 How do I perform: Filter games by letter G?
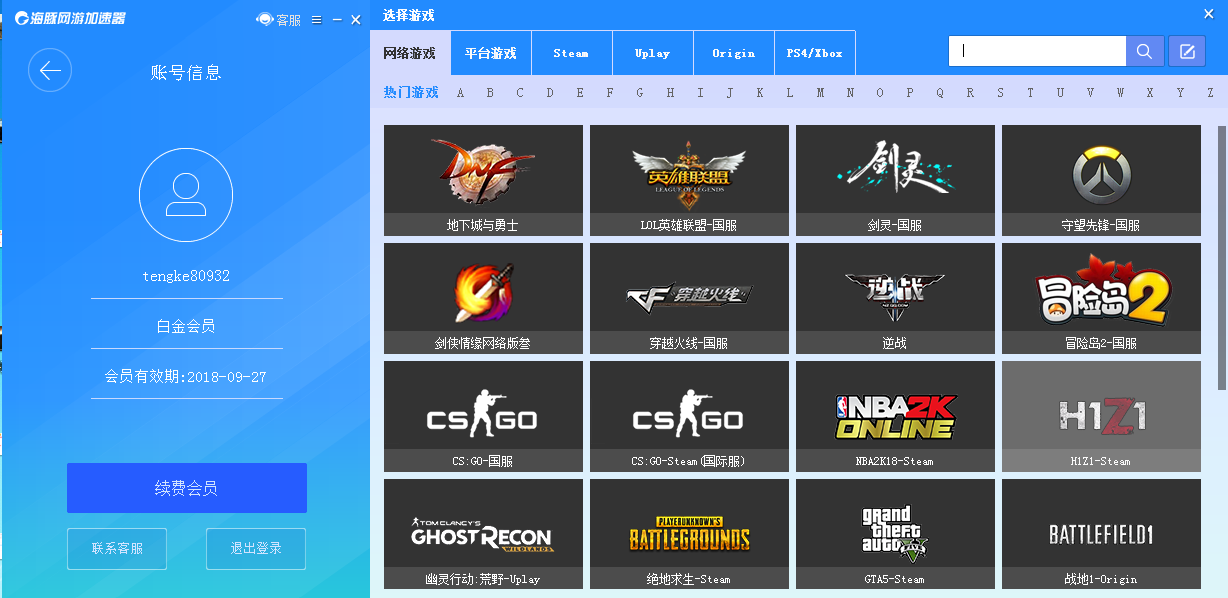pyautogui.click(x=640, y=93)
